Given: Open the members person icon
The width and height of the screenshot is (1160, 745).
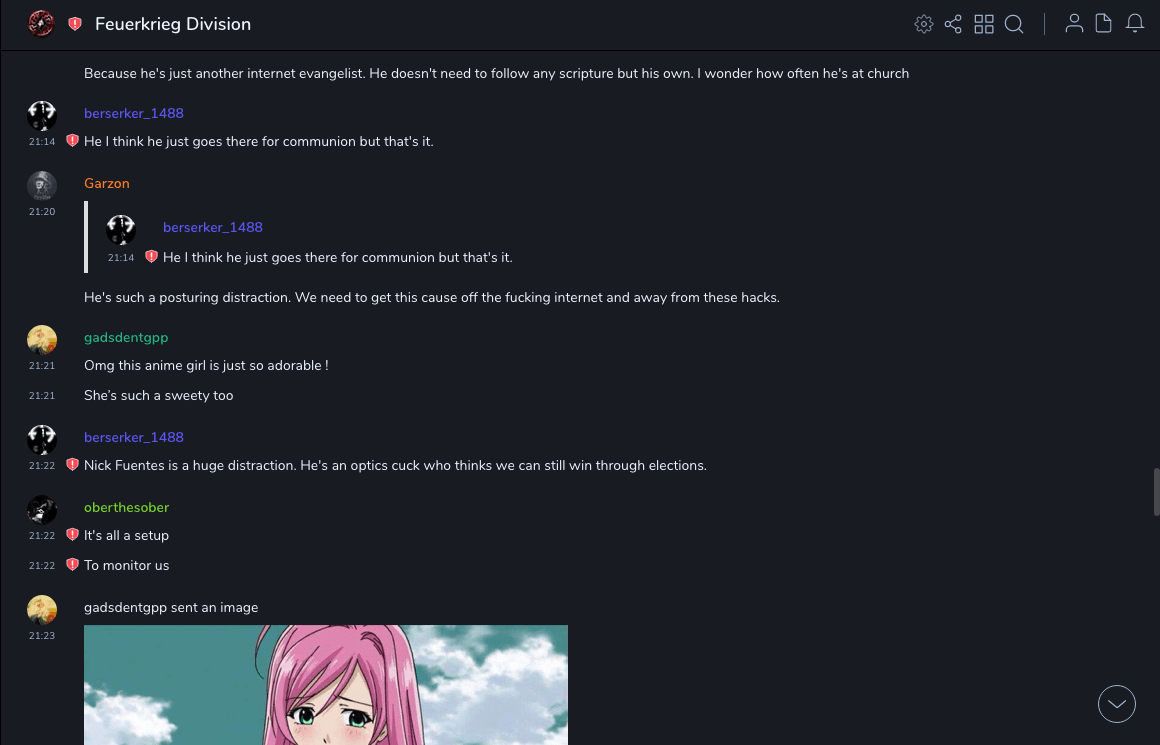Looking at the screenshot, I should (x=1074, y=24).
